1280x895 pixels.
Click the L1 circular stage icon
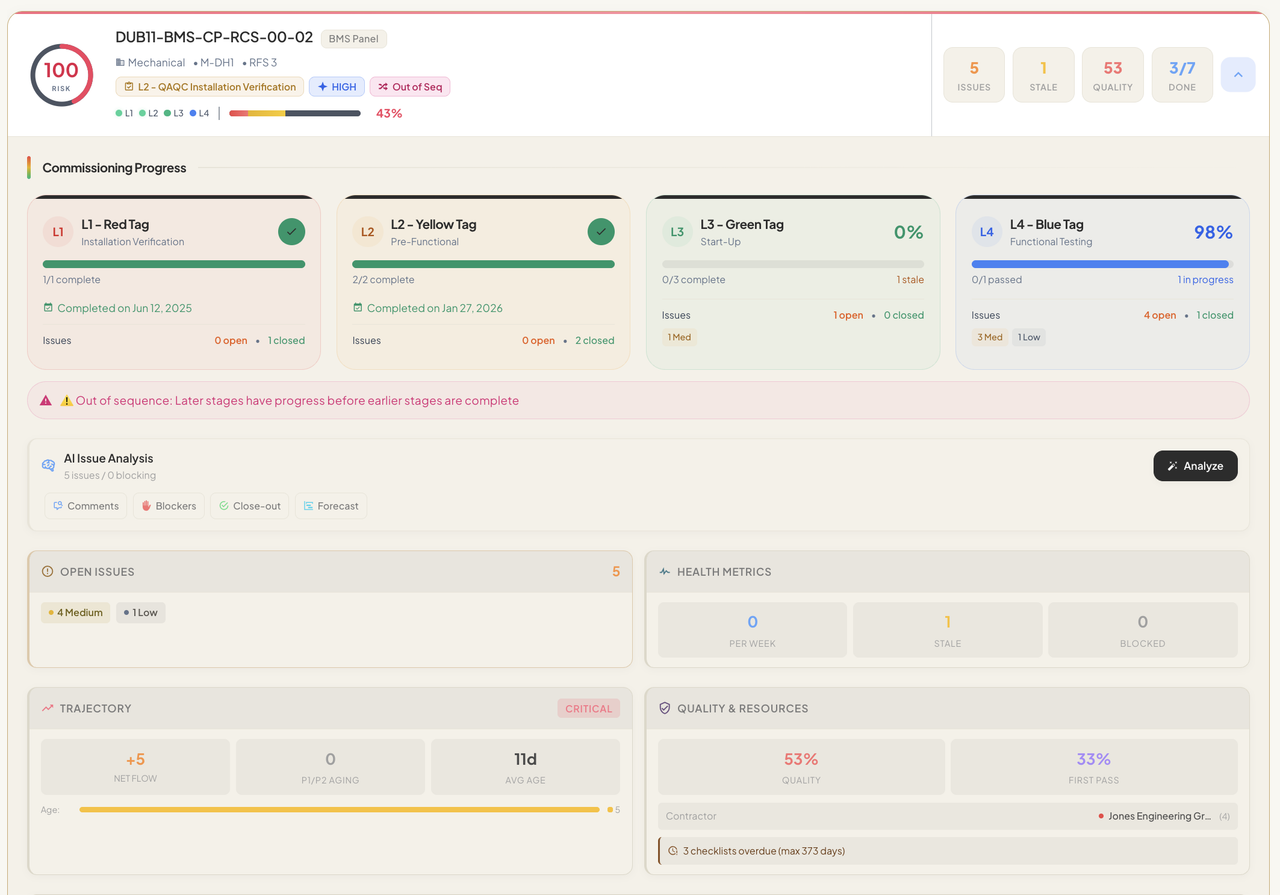coord(58,232)
